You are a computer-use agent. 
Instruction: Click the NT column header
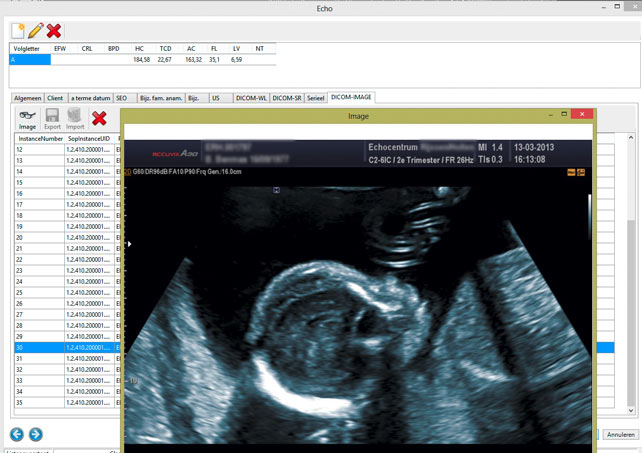(x=260, y=49)
